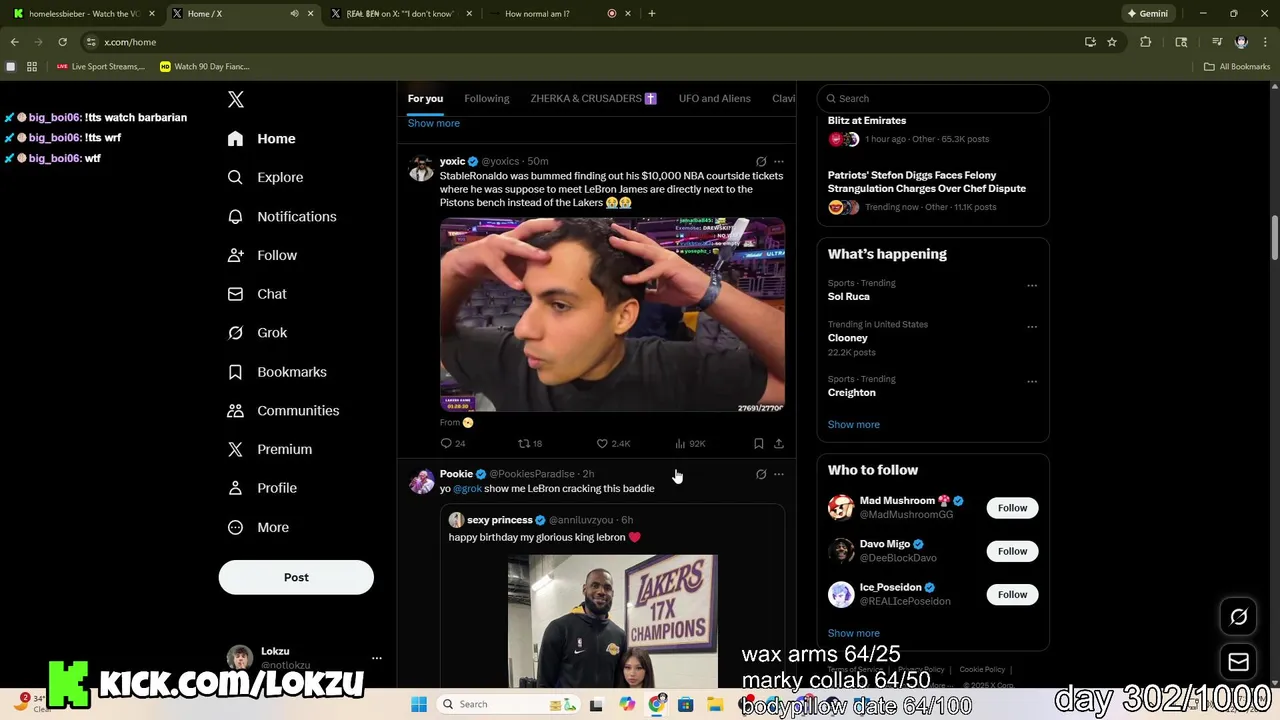
Task: Open Gemini button in the browser
Action: coord(1147,13)
